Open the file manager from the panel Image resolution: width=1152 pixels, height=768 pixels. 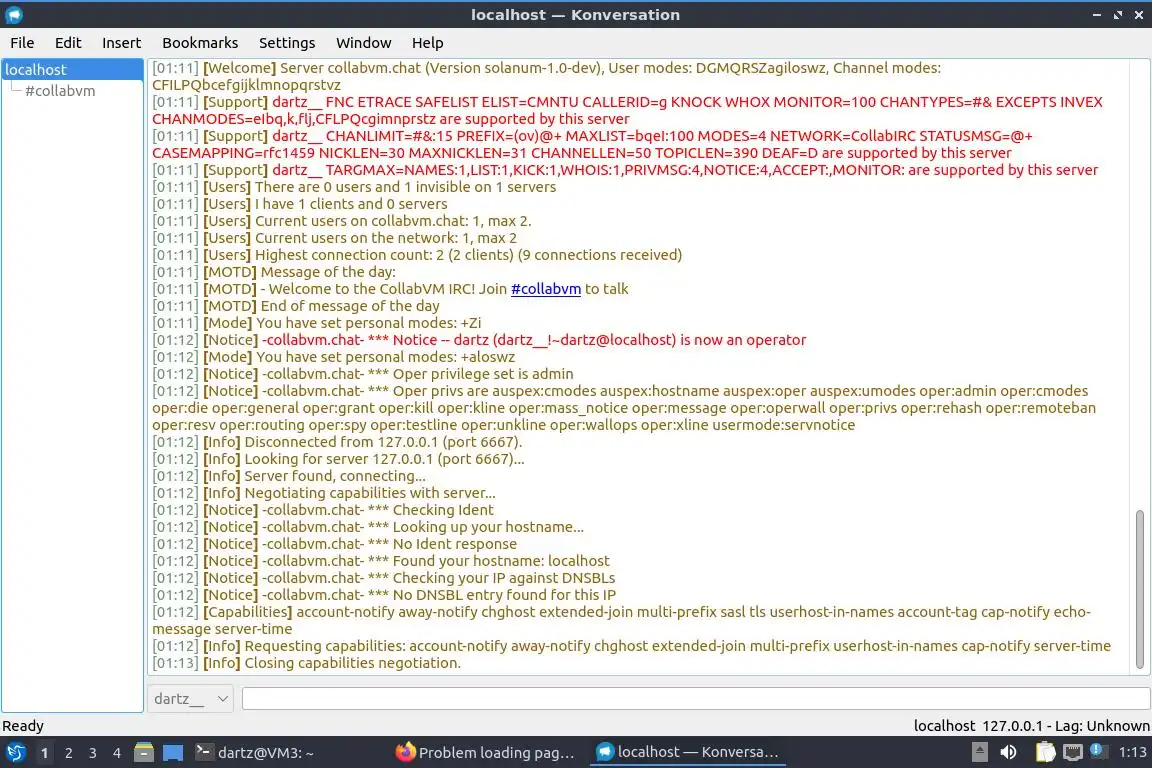pyautogui.click(x=144, y=753)
